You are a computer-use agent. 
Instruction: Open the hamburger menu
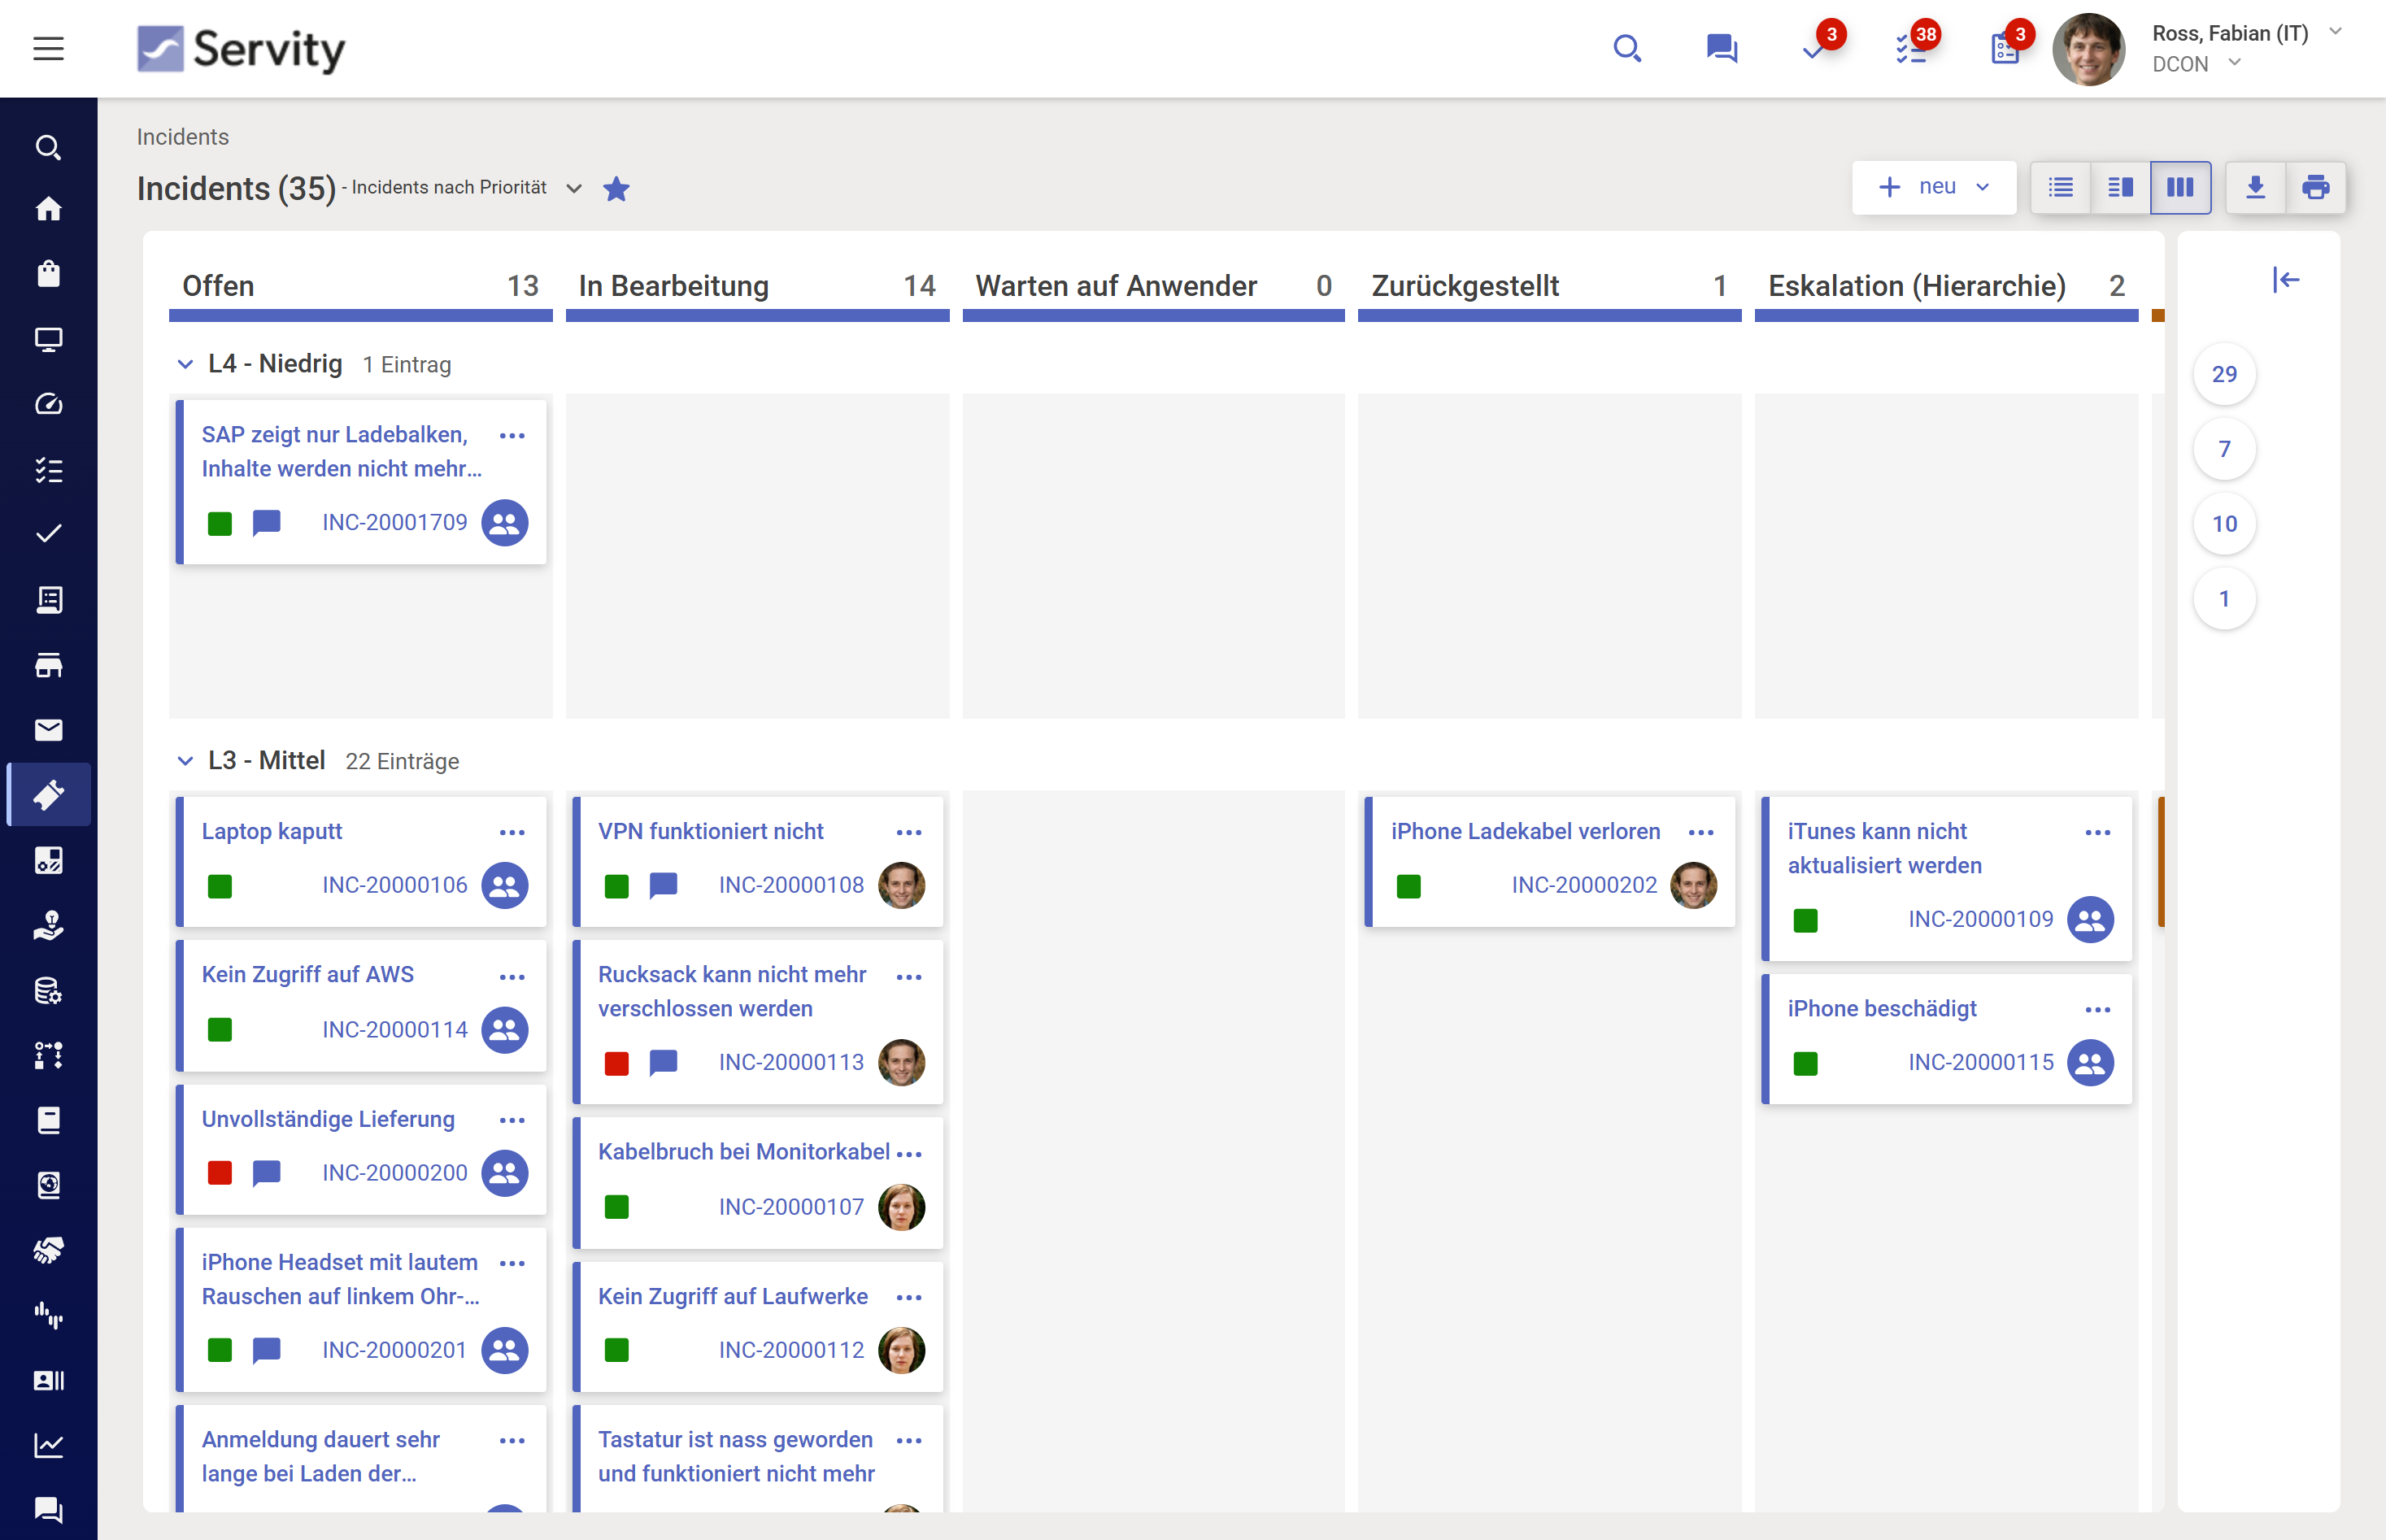(x=48, y=48)
